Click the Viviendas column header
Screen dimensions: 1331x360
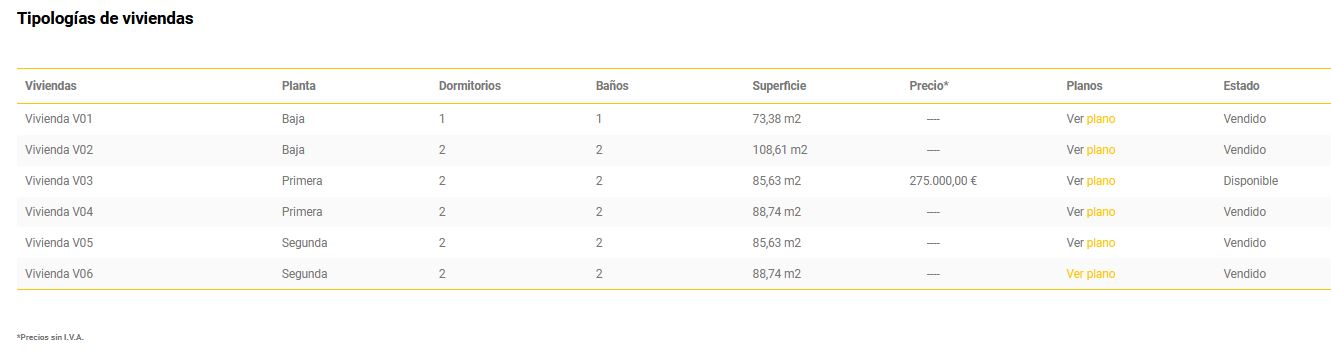pos(51,86)
